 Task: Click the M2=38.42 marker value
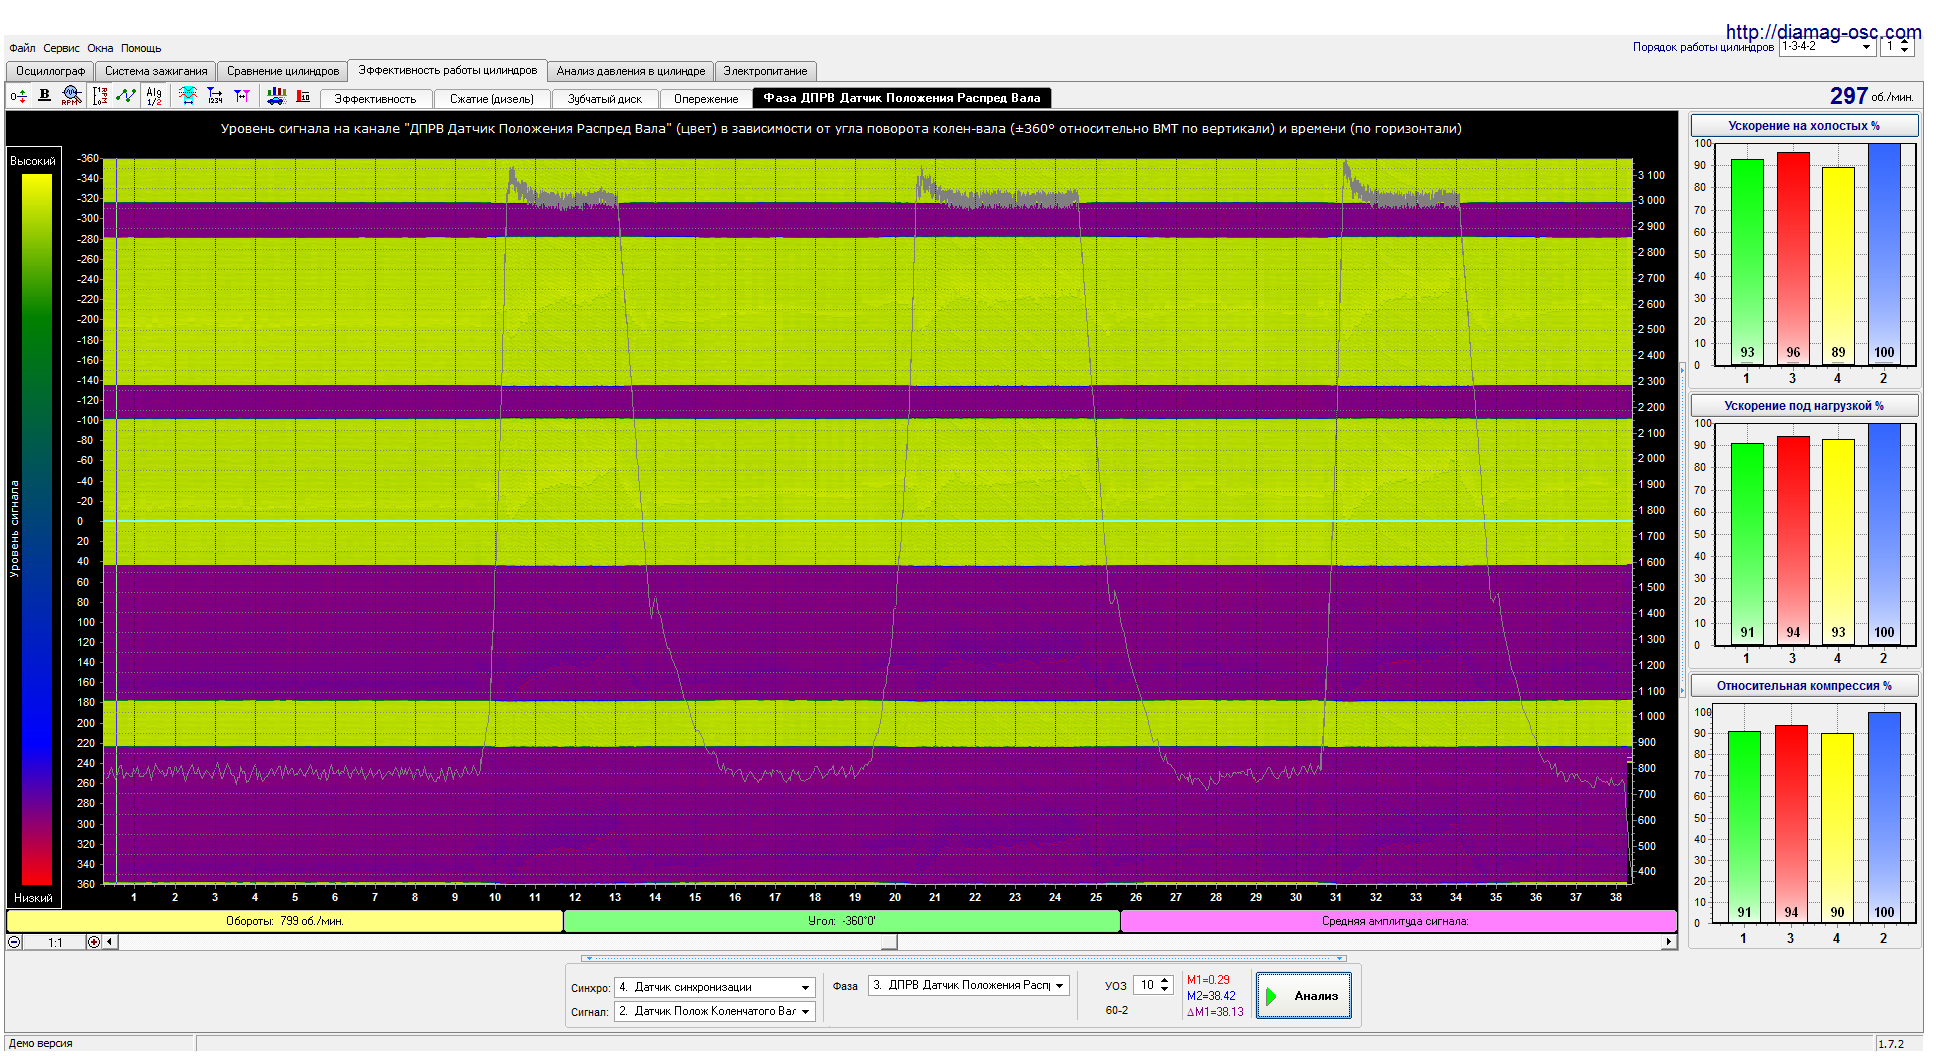pyautogui.click(x=1211, y=996)
